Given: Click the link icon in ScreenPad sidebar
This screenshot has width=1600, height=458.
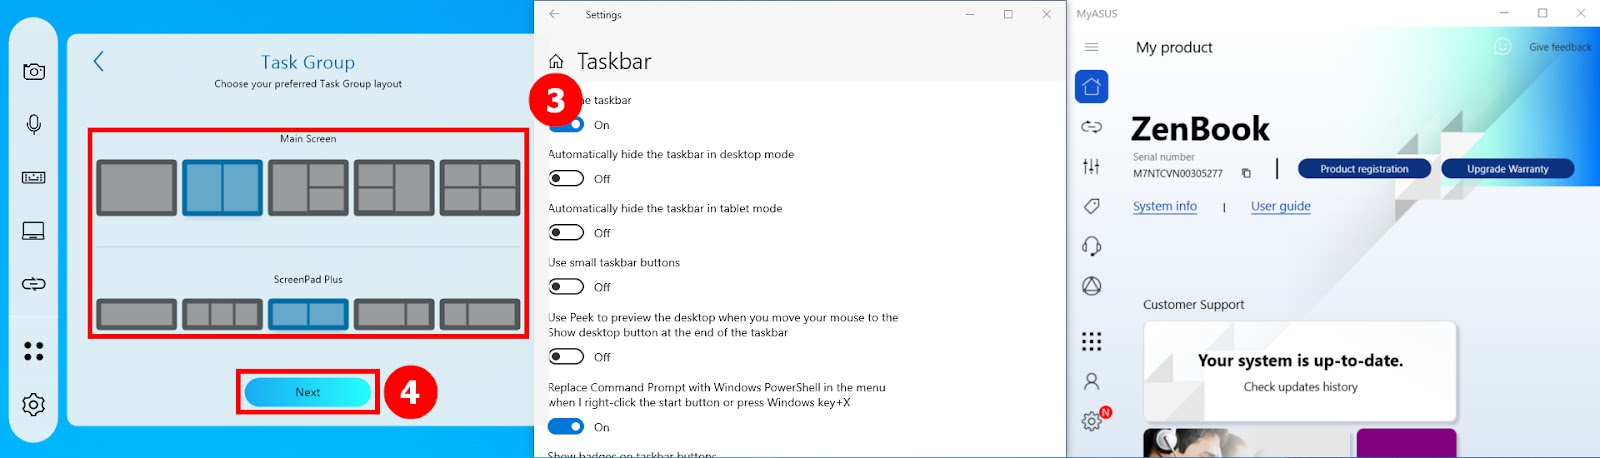Looking at the screenshot, I should pyautogui.click(x=34, y=284).
